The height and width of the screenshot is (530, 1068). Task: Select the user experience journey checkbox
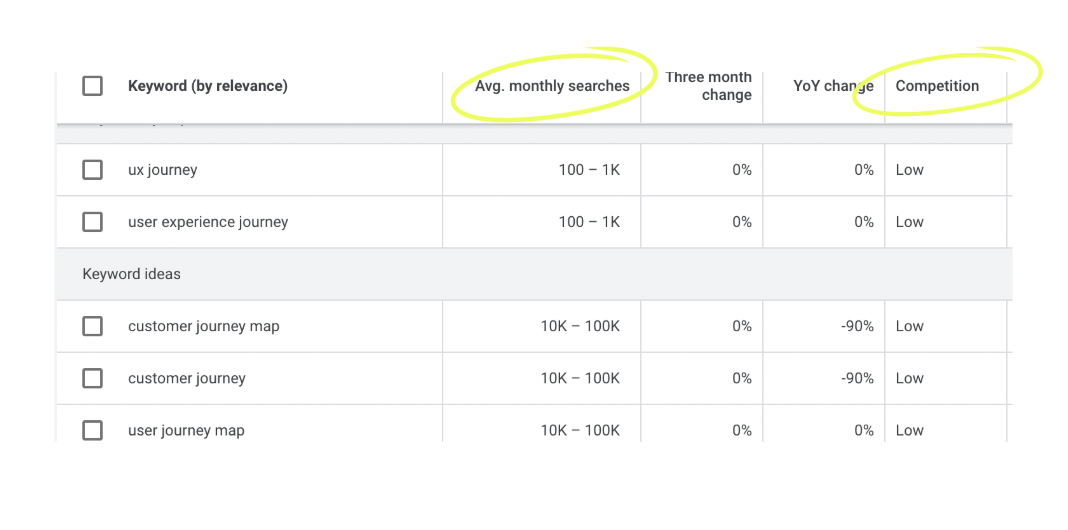coord(92,222)
